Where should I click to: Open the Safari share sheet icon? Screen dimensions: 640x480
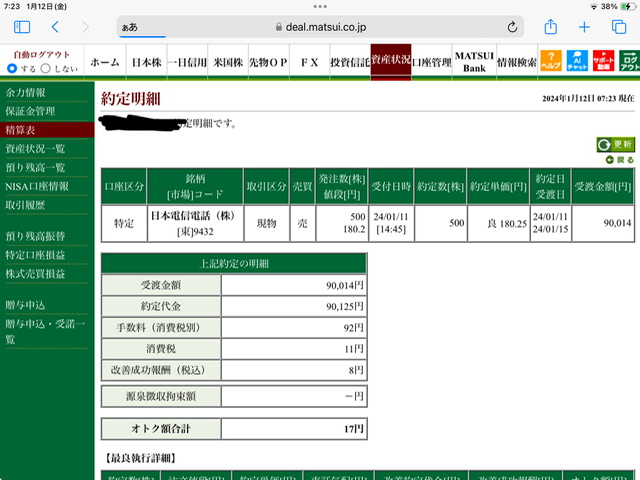pos(551,27)
